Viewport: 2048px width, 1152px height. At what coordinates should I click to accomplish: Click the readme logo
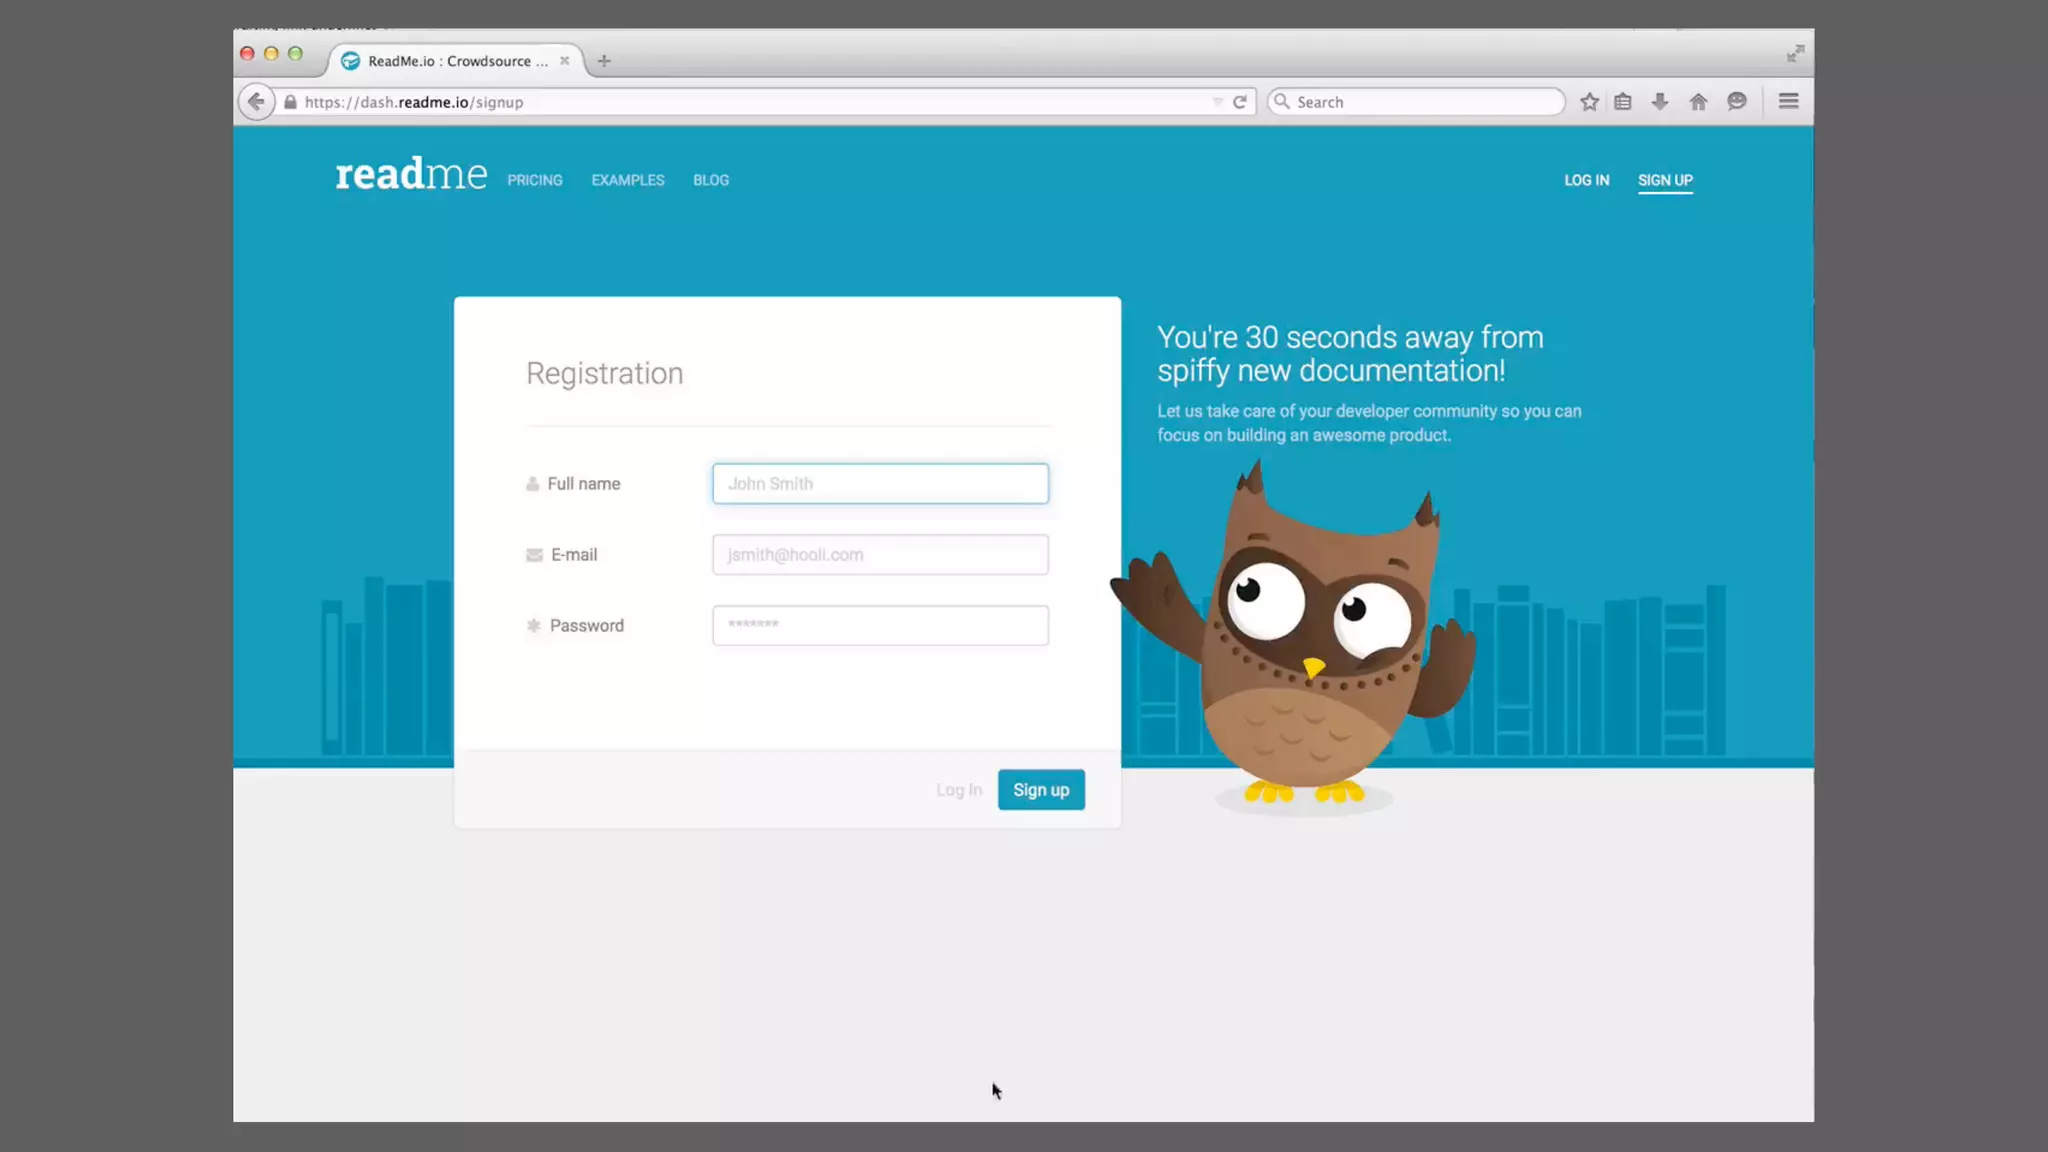coord(411,175)
